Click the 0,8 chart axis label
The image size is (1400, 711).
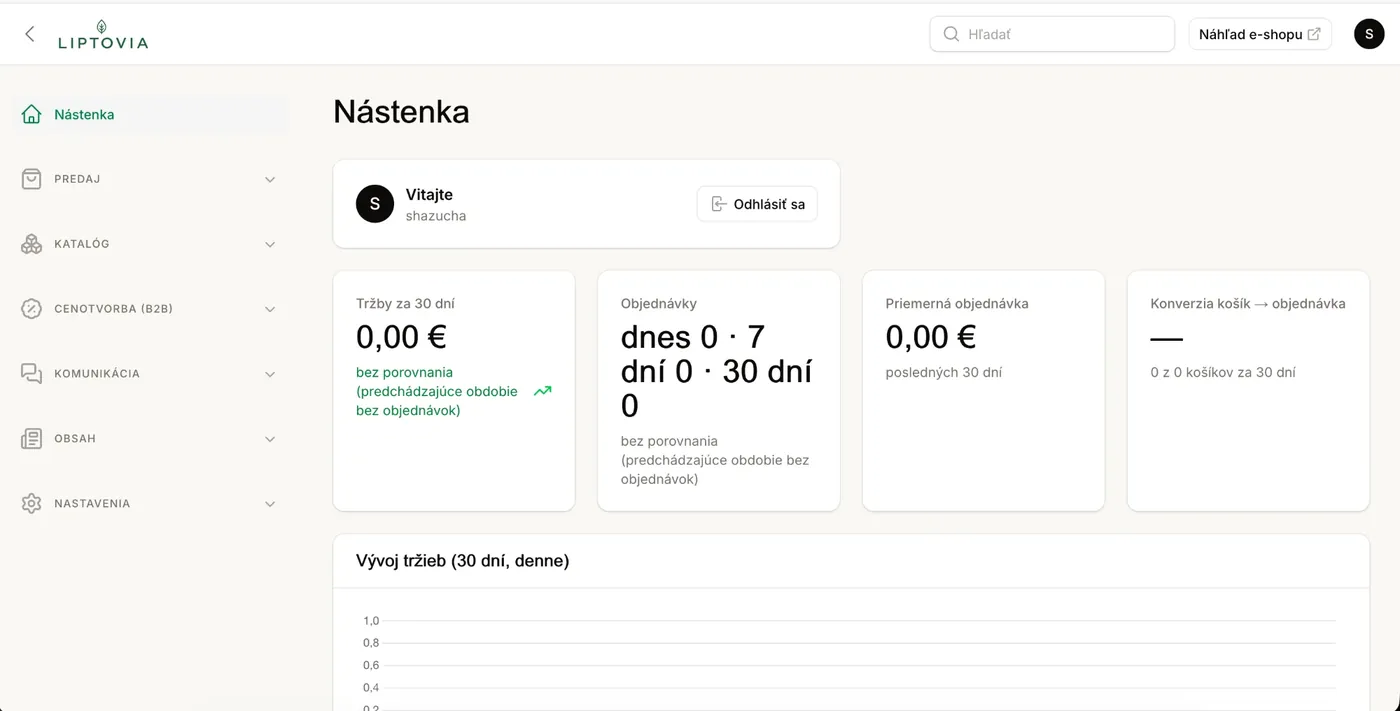(x=371, y=643)
